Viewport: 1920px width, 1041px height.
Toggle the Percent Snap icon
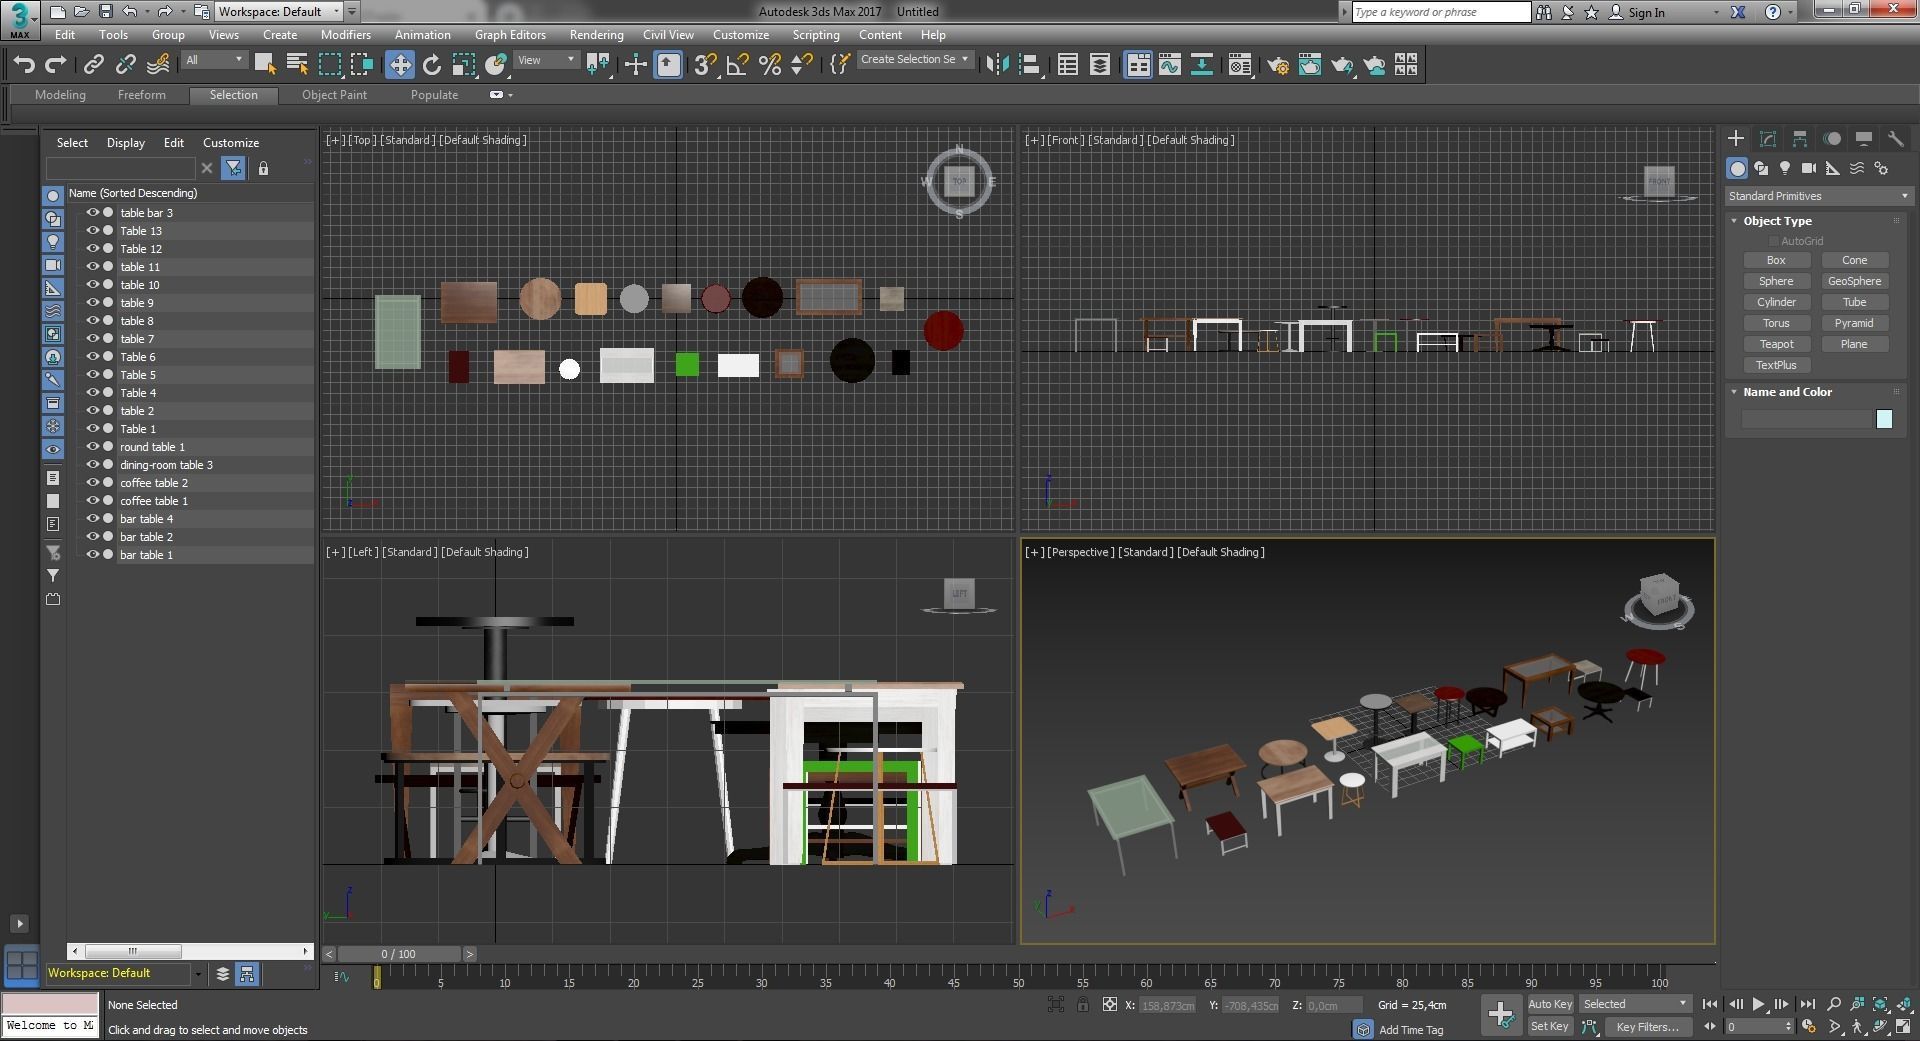point(770,65)
